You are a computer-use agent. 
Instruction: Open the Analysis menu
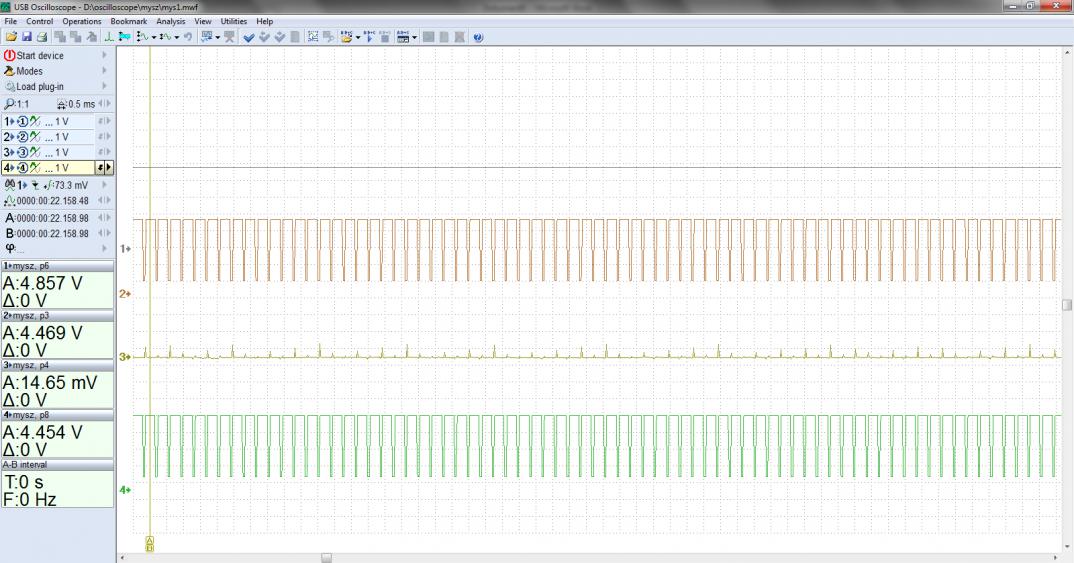[x=170, y=21]
